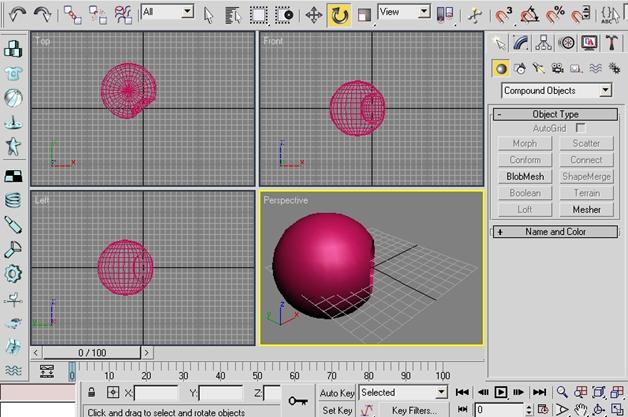Click the Select Object arrow tool
628x417 pixels.
click(208, 14)
